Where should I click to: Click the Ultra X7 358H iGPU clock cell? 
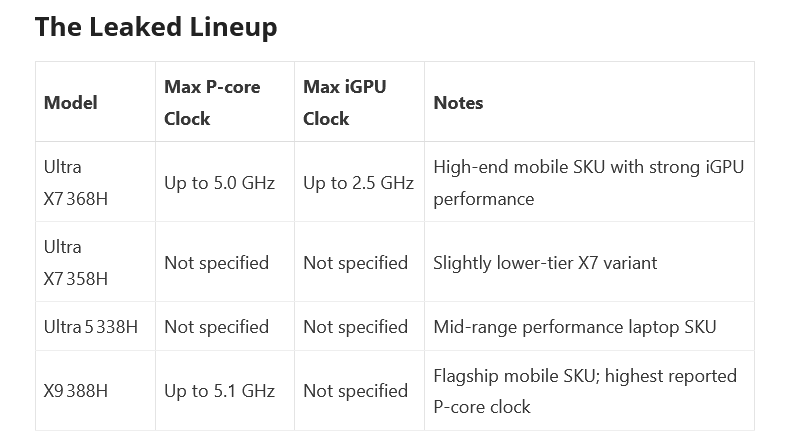[x=355, y=263]
